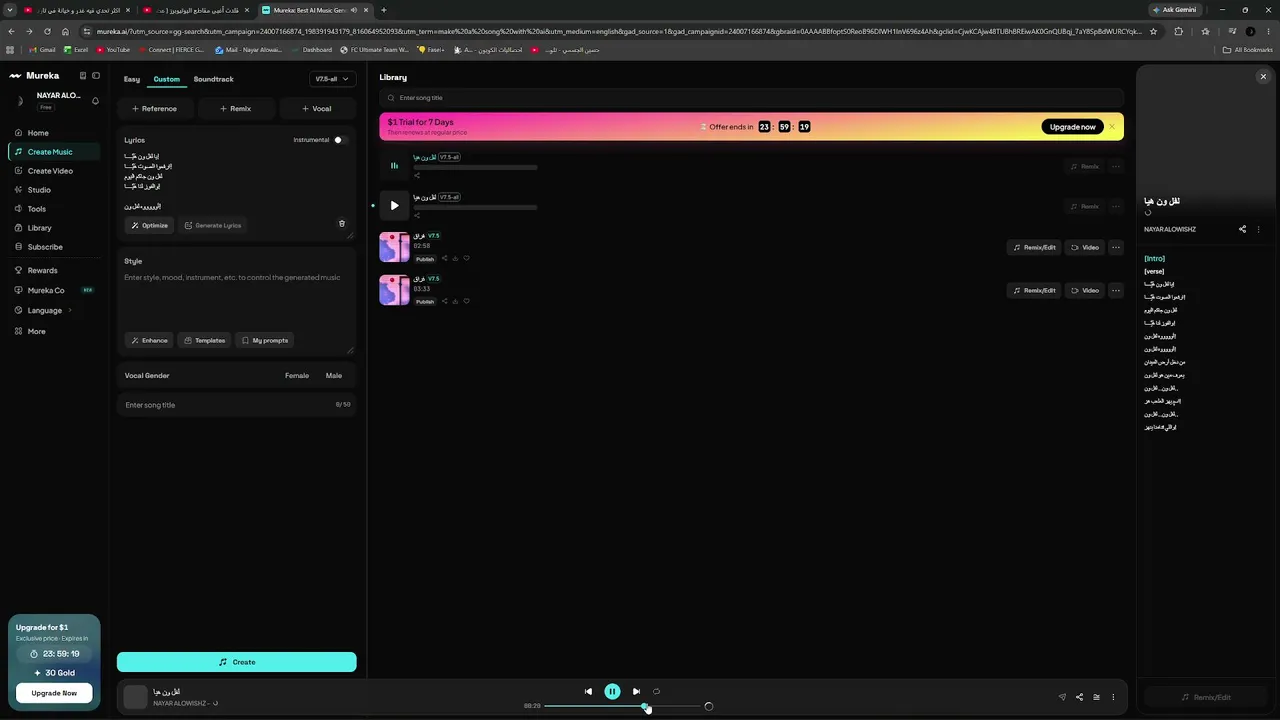Skip to the next track
The width and height of the screenshot is (1280, 720).
point(636,691)
